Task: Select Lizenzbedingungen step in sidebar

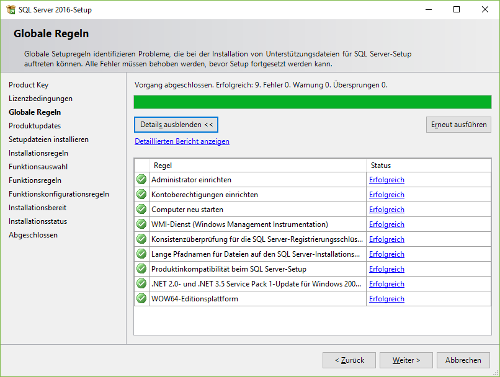Action: (40, 99)
